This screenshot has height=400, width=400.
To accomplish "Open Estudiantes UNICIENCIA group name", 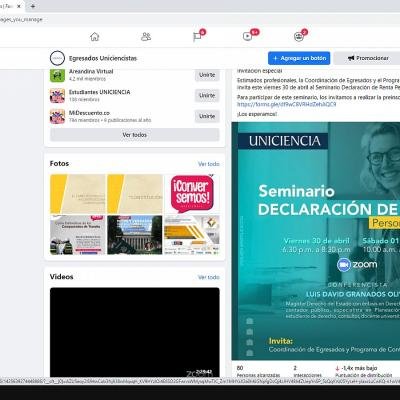I will 100,92.
